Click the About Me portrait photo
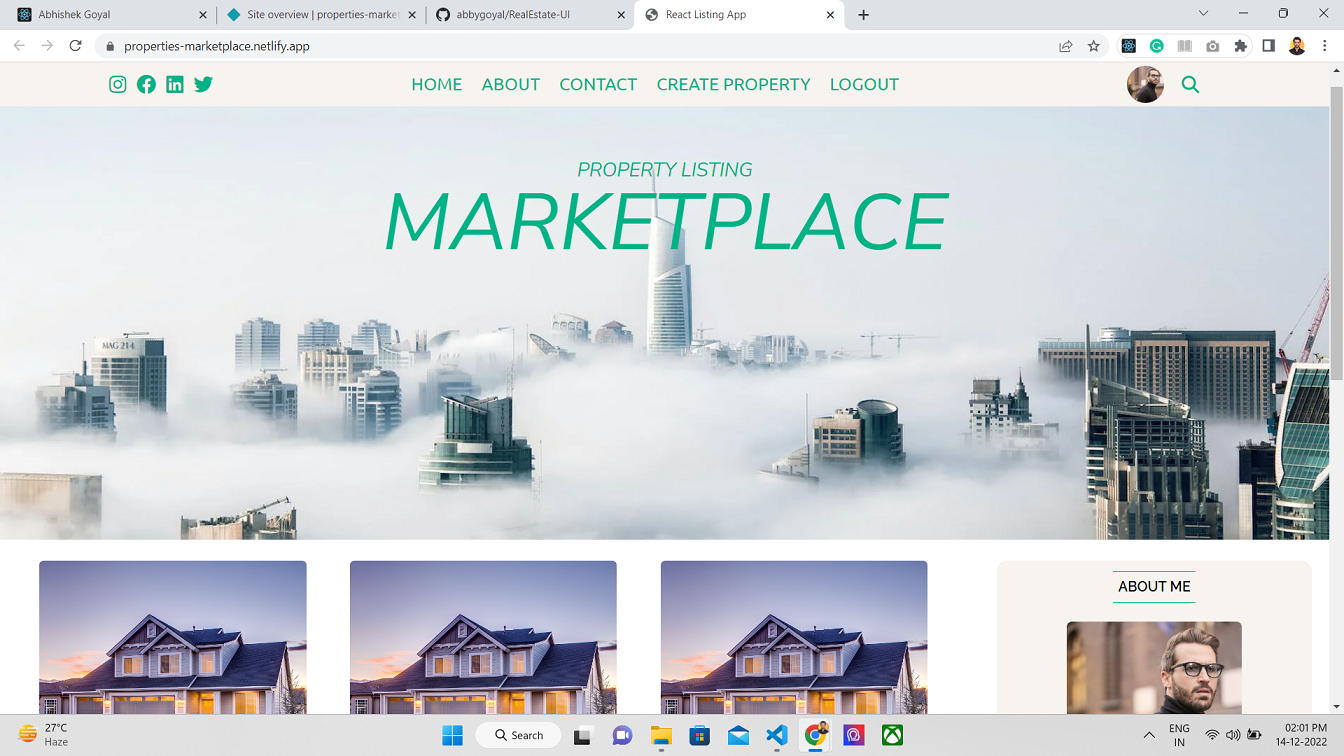Screen dimensions: 1344x756 1154,667
